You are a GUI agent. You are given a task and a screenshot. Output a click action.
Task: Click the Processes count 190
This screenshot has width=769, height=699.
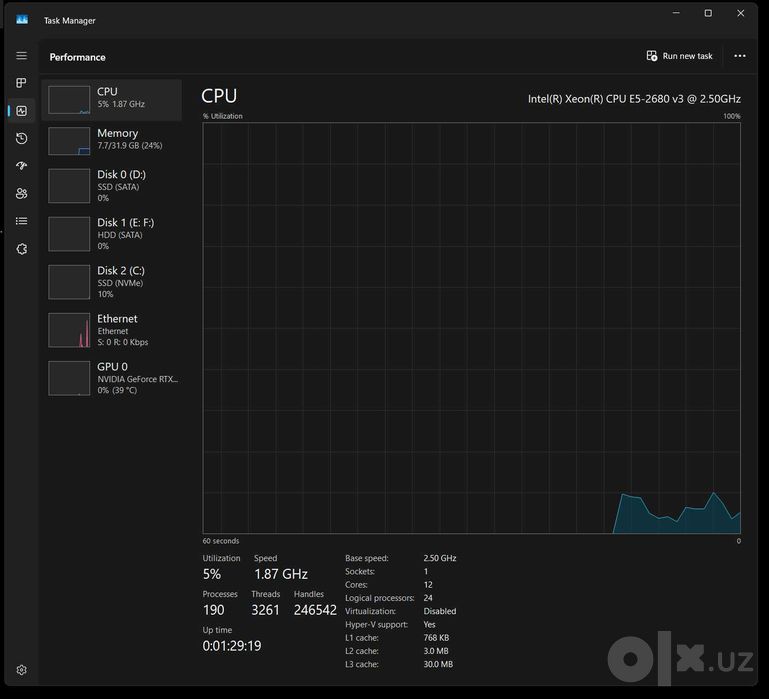(213, 610)
